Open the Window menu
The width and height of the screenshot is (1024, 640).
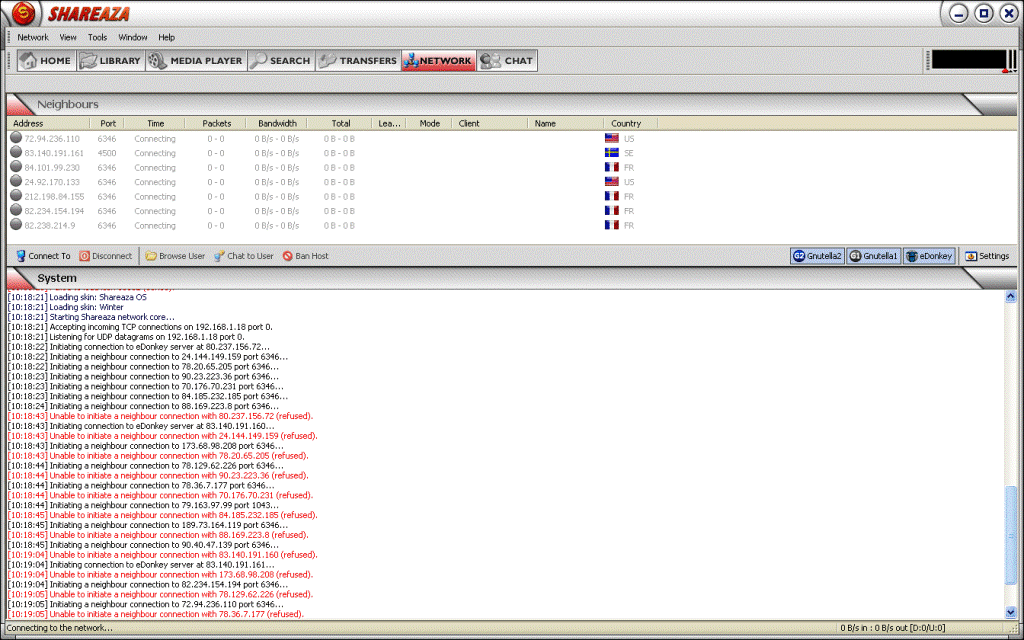(132, 37)
